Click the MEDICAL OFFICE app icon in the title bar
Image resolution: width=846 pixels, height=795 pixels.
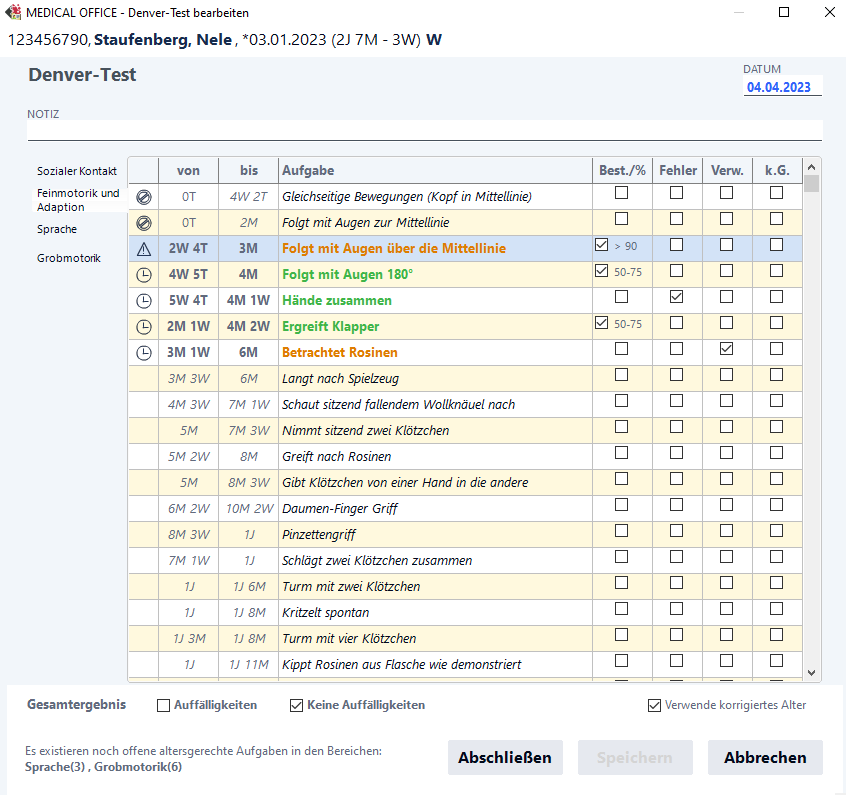pos(14,13)
